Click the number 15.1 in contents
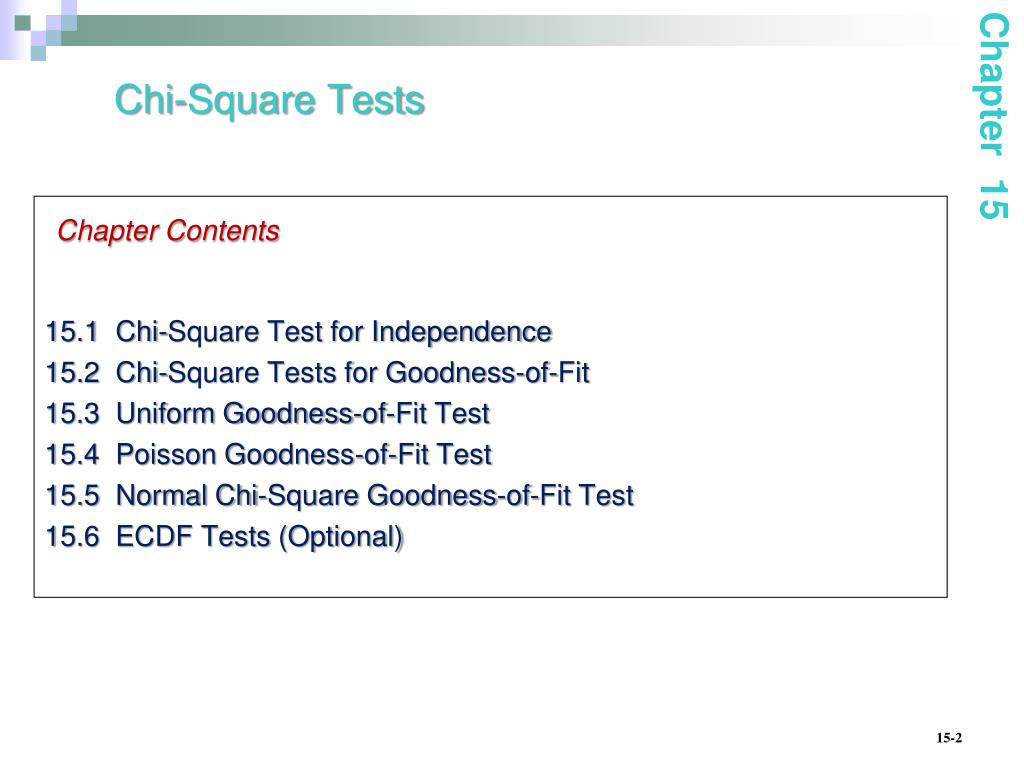The height and width of the screenshot is (768, 1024). click(72, 332)
